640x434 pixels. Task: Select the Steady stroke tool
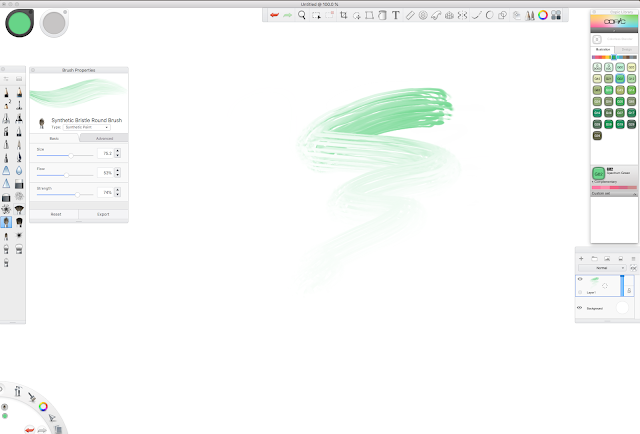[476, 15]
